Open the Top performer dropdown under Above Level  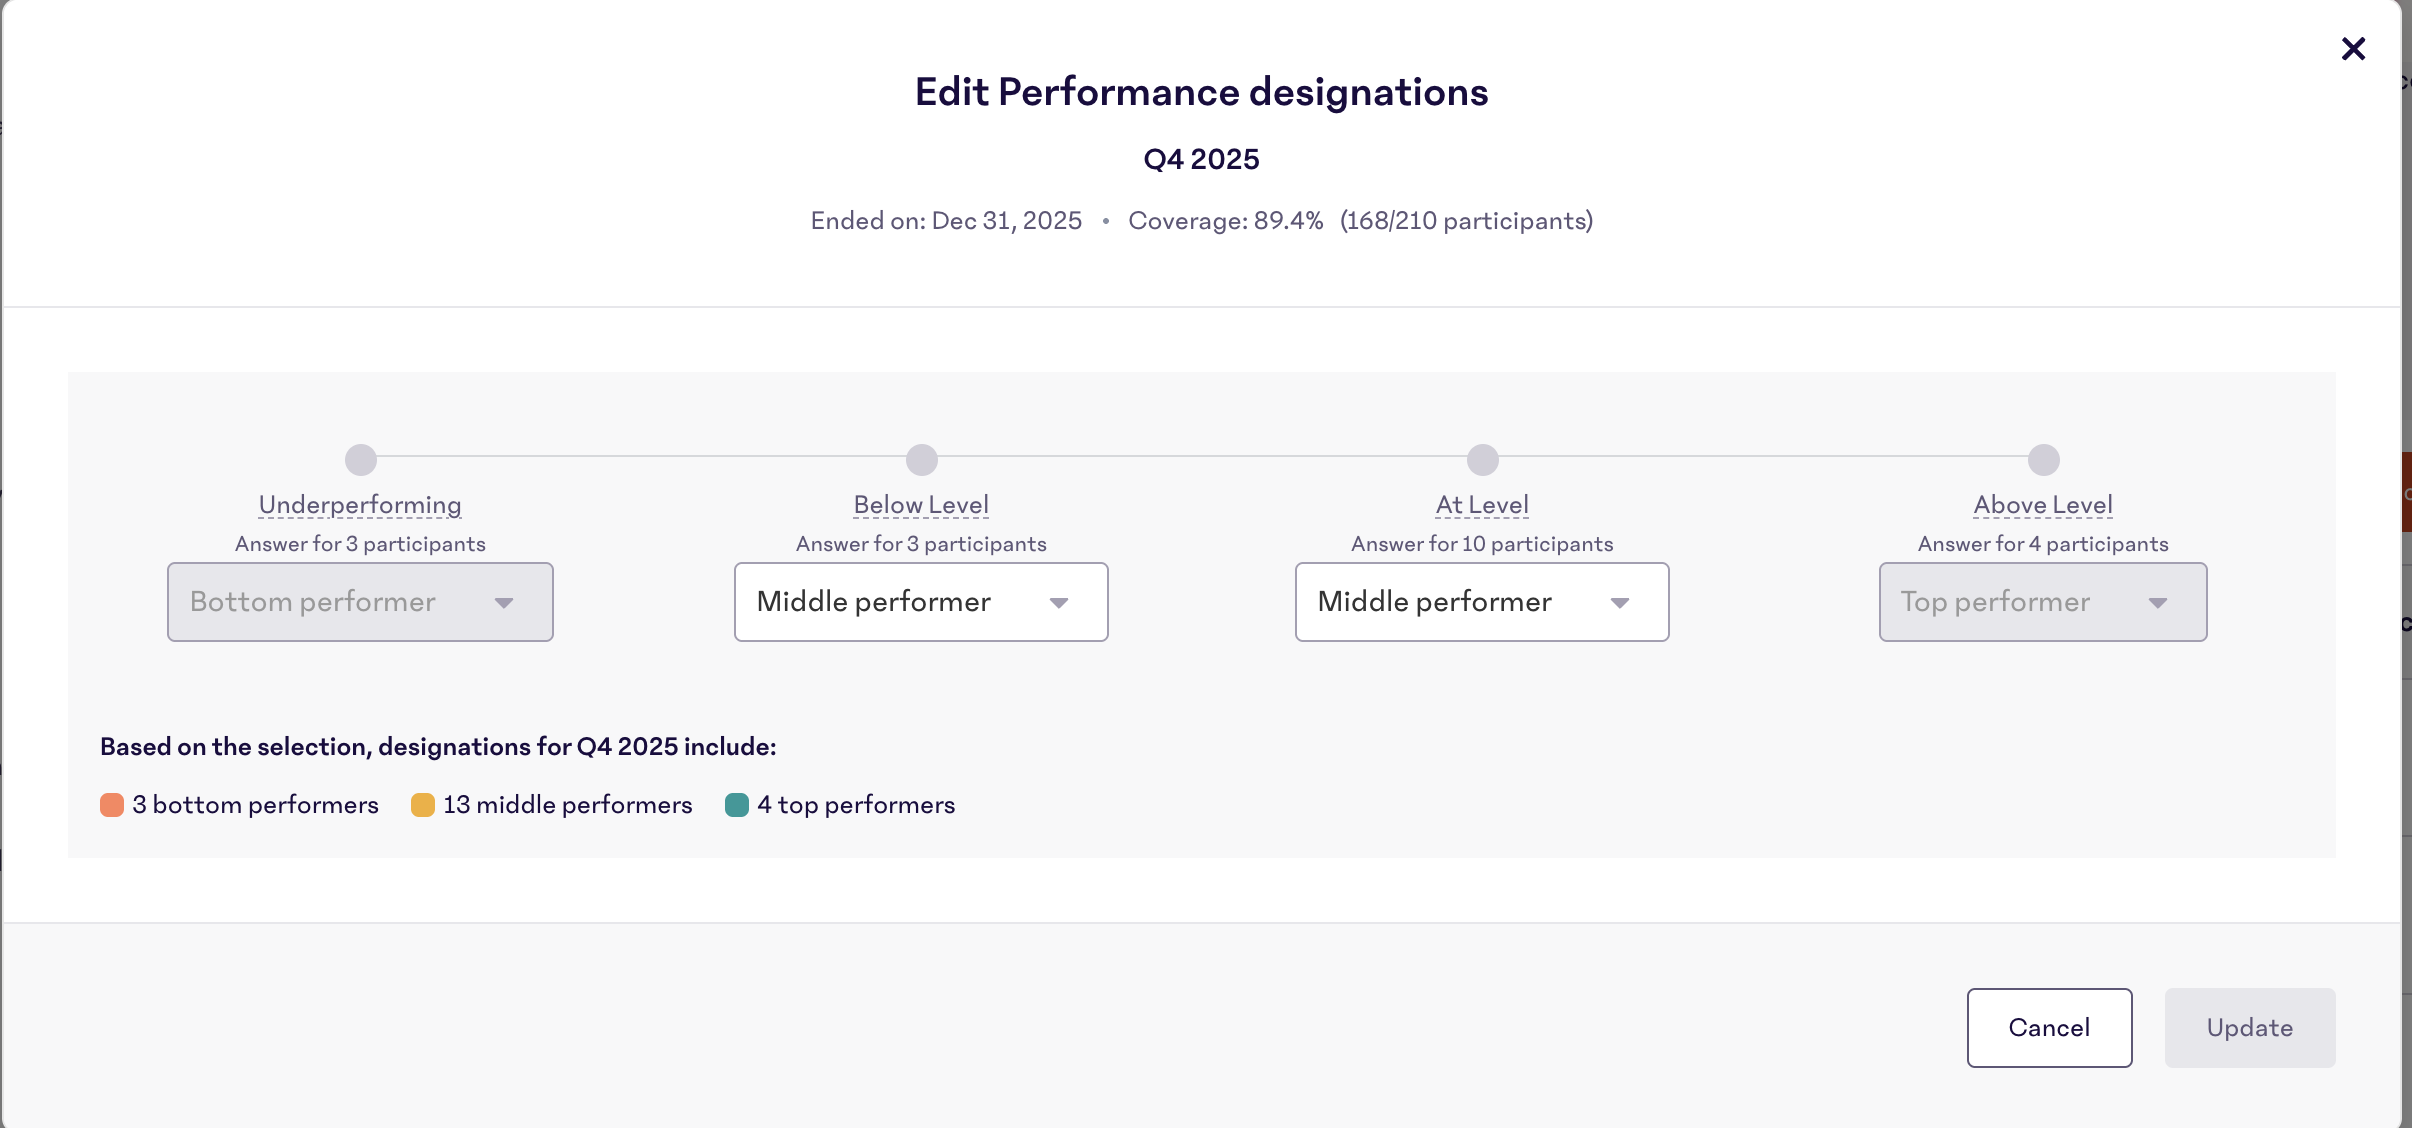[x=2041, y=601]
